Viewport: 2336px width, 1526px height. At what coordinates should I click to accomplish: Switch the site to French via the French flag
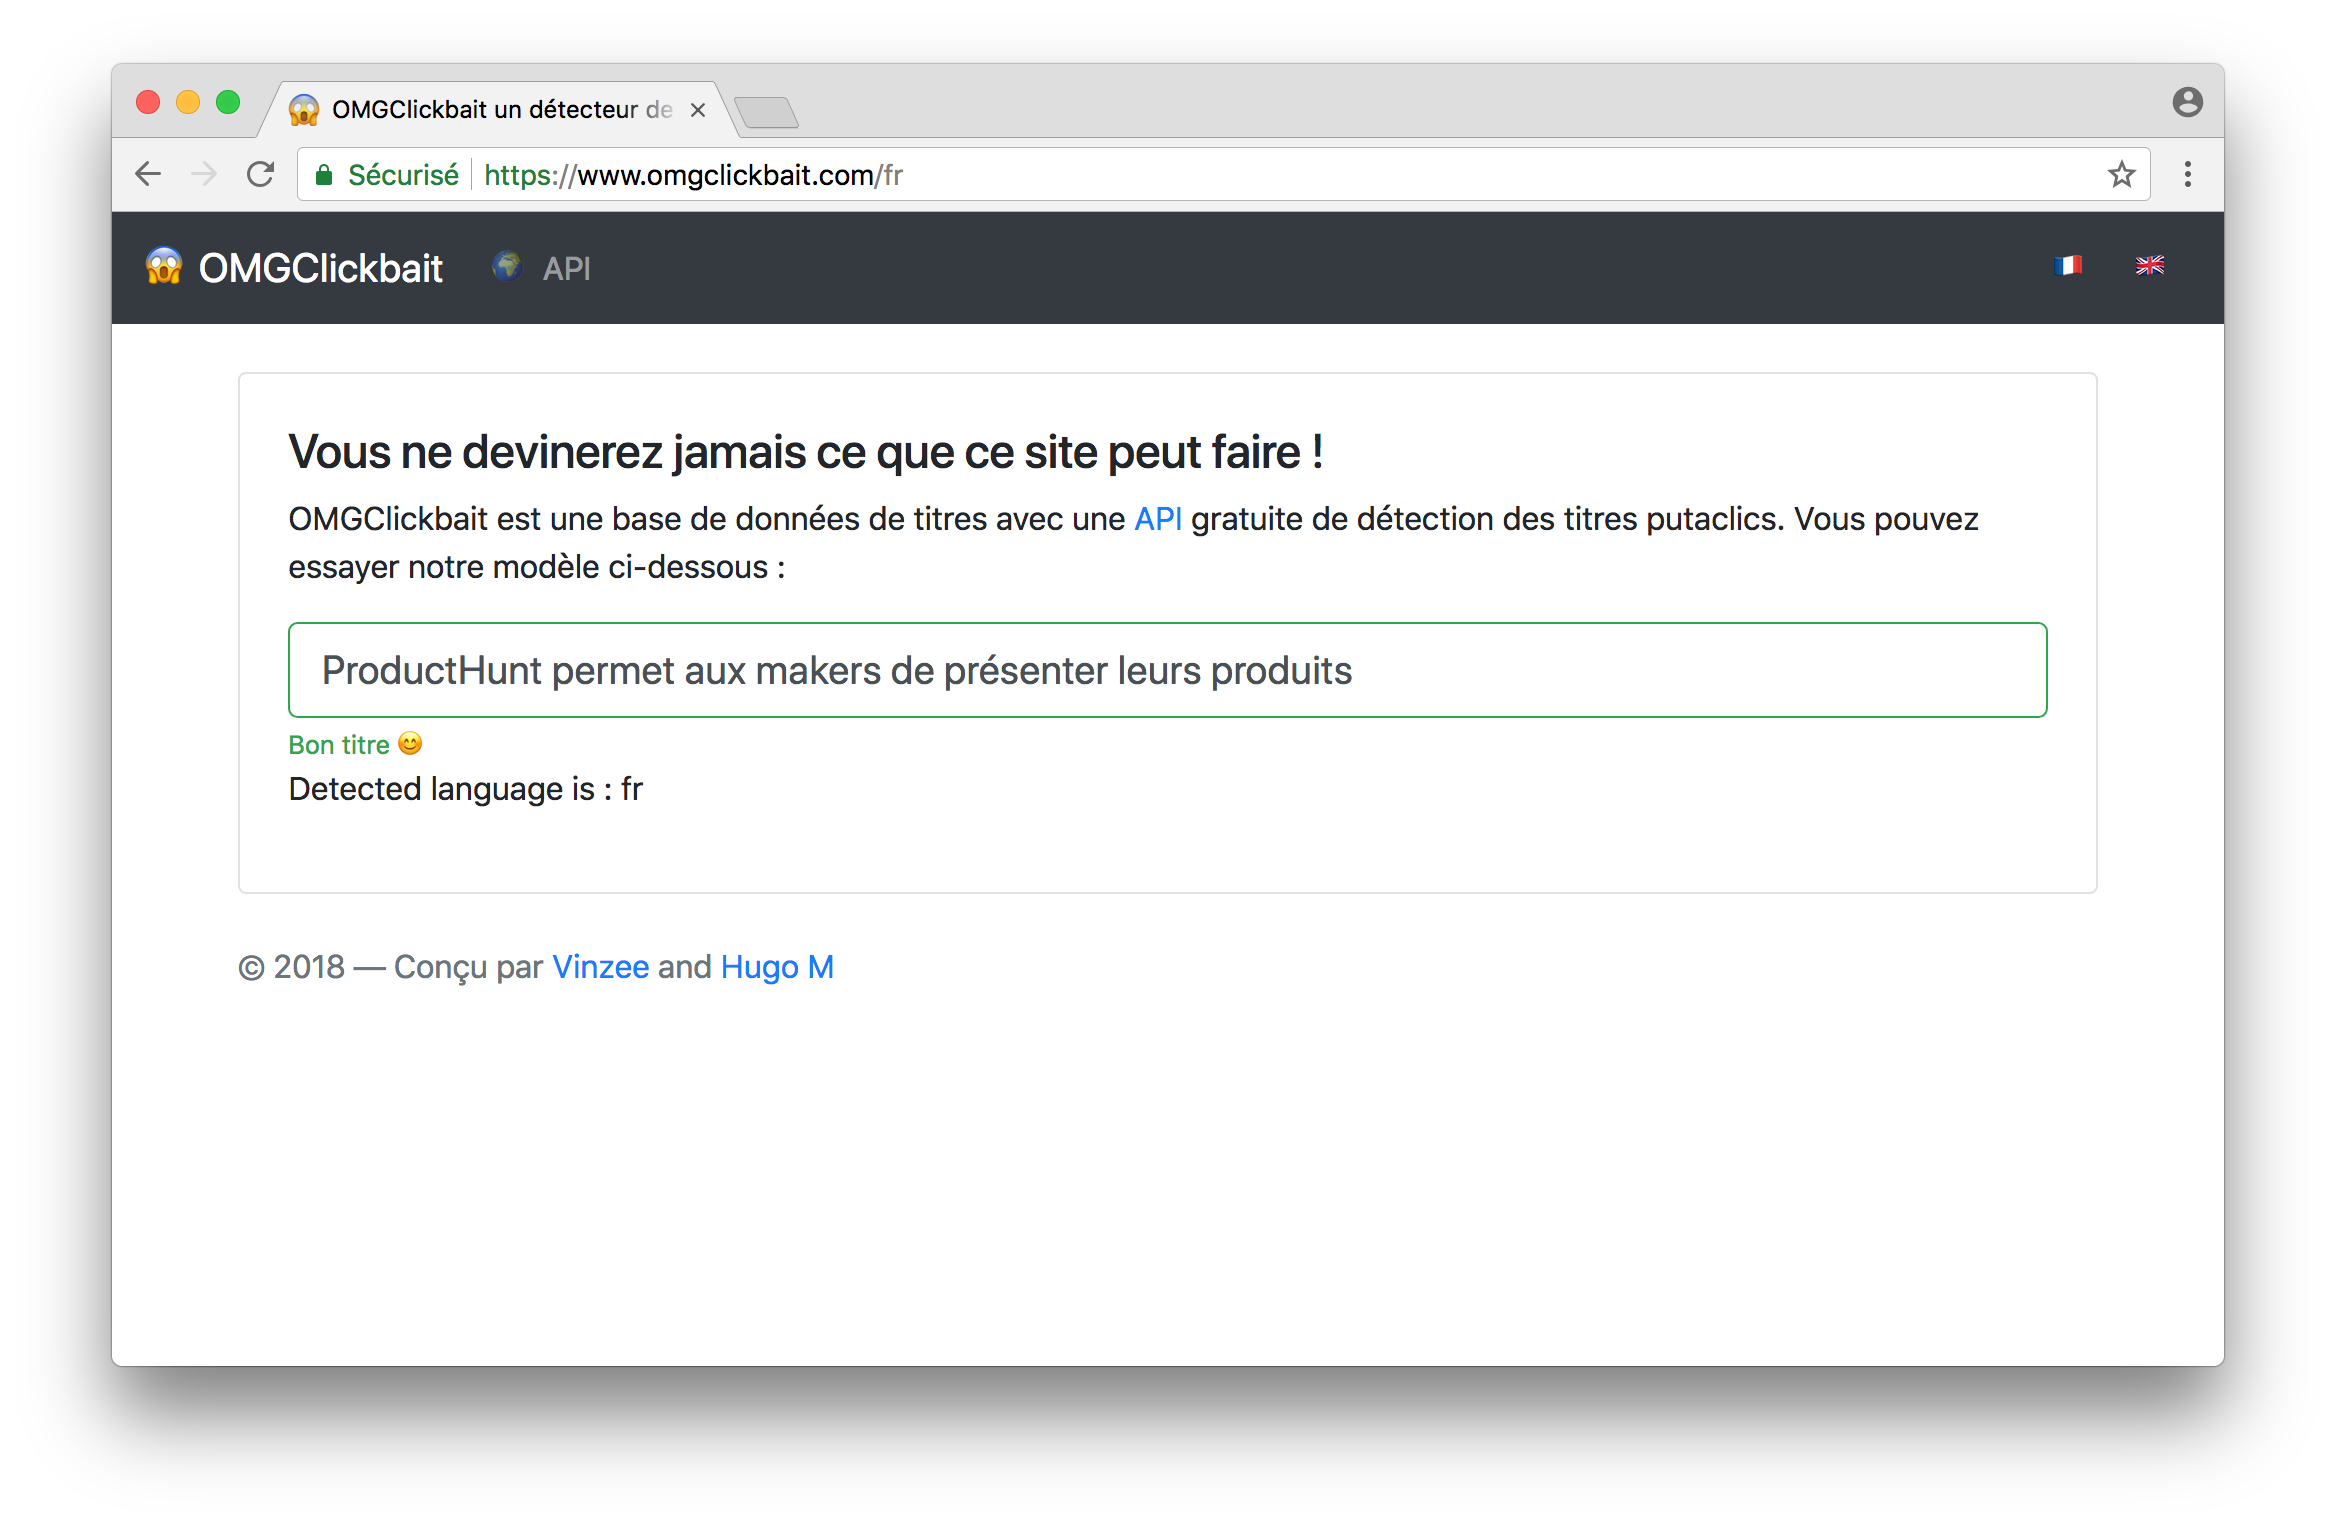[2067, 265]
